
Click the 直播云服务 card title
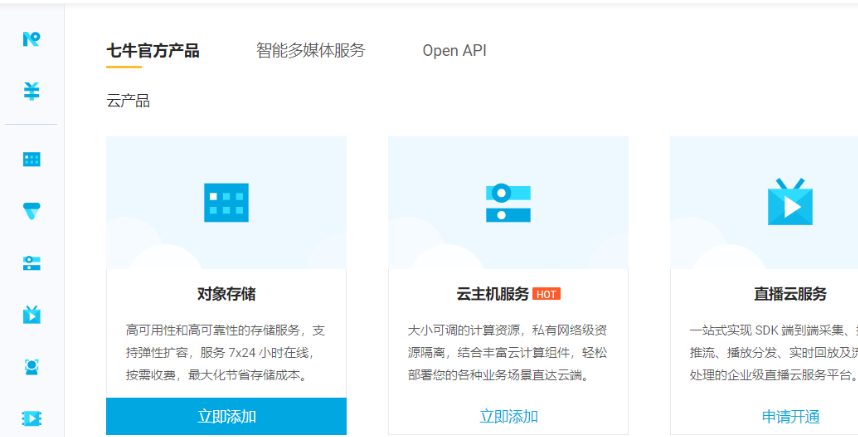(790, 294)
